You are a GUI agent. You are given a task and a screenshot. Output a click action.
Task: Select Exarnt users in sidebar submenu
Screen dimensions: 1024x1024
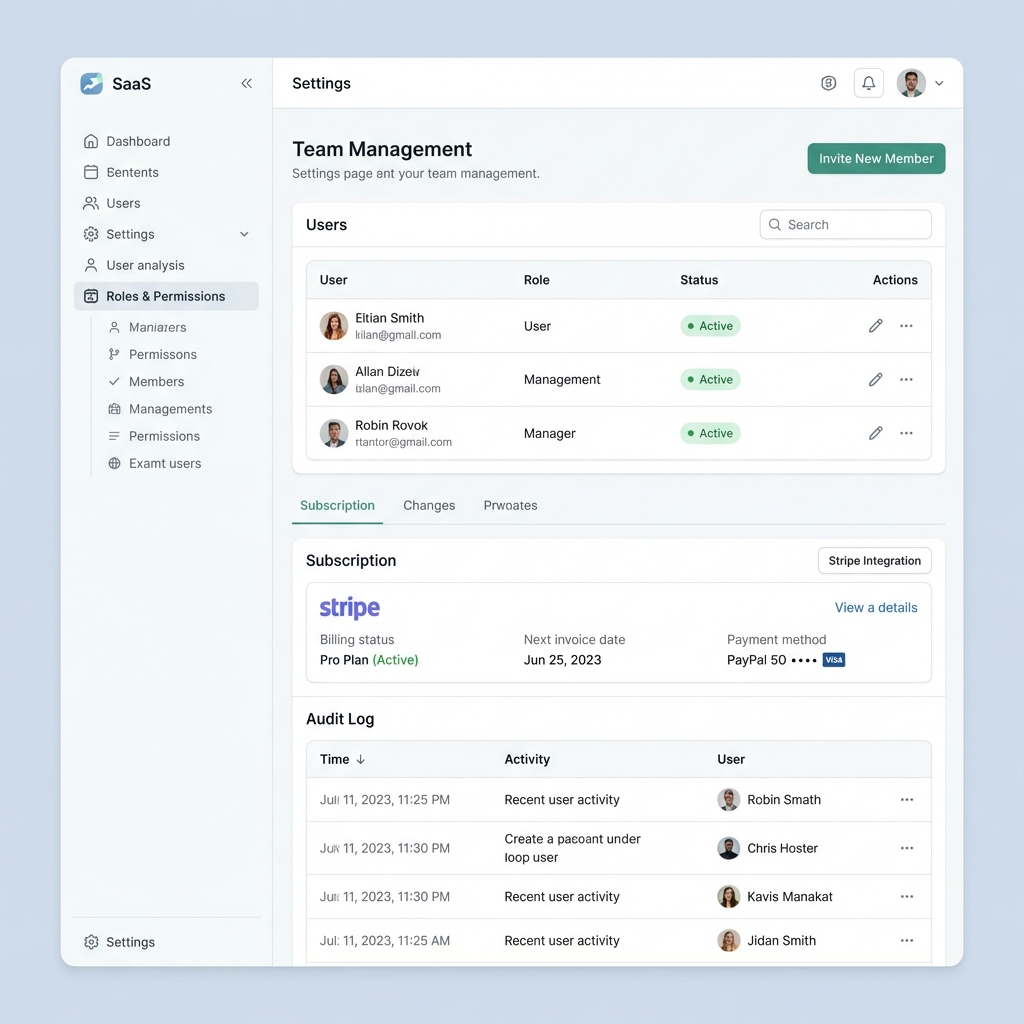[x=165, y=463]
